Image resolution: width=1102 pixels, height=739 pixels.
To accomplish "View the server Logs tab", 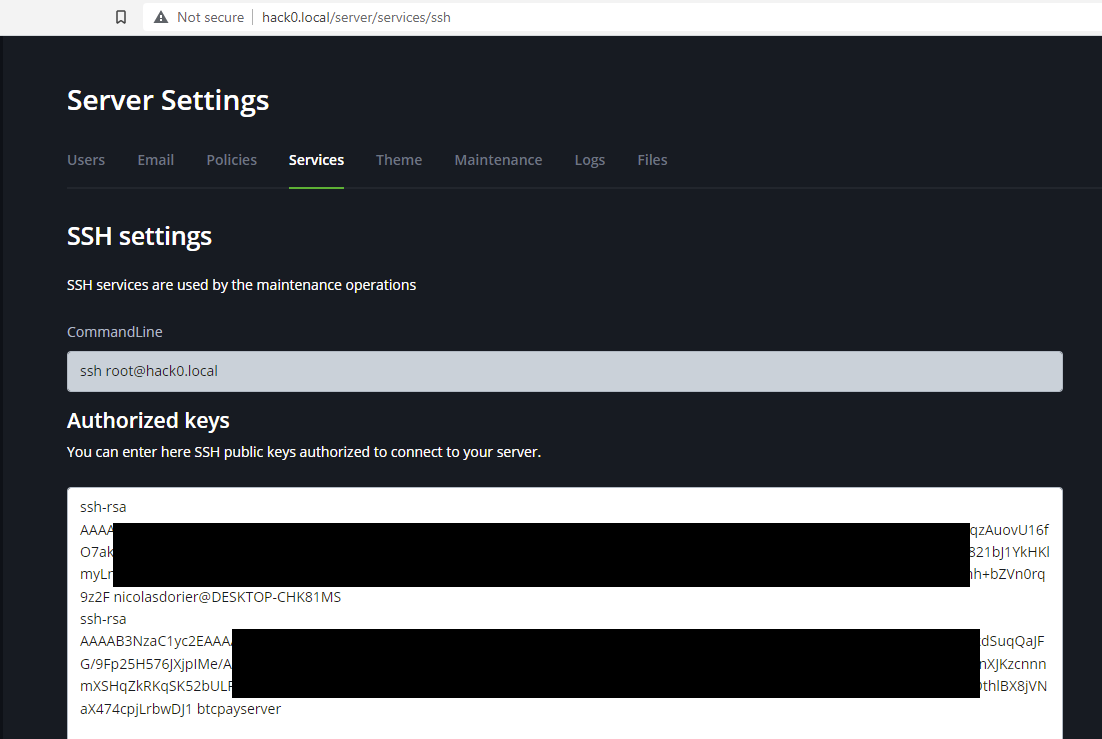I will [x=590, y=160].
